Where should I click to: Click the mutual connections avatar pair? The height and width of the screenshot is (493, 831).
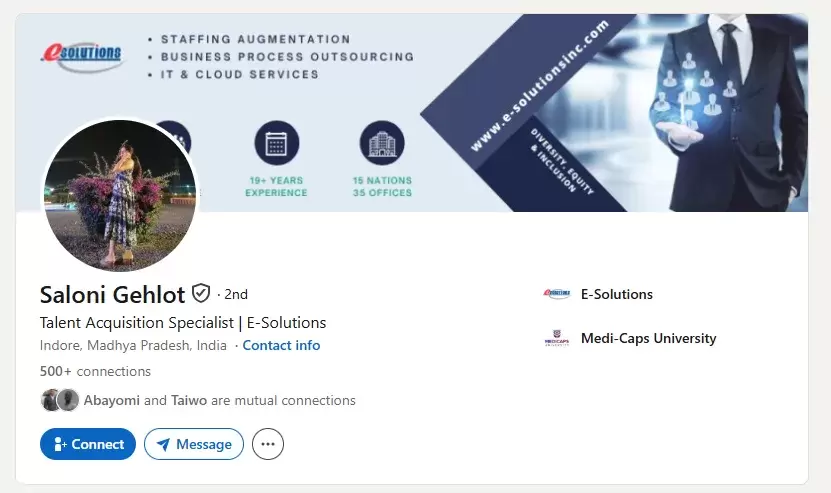tap(59, 400)
